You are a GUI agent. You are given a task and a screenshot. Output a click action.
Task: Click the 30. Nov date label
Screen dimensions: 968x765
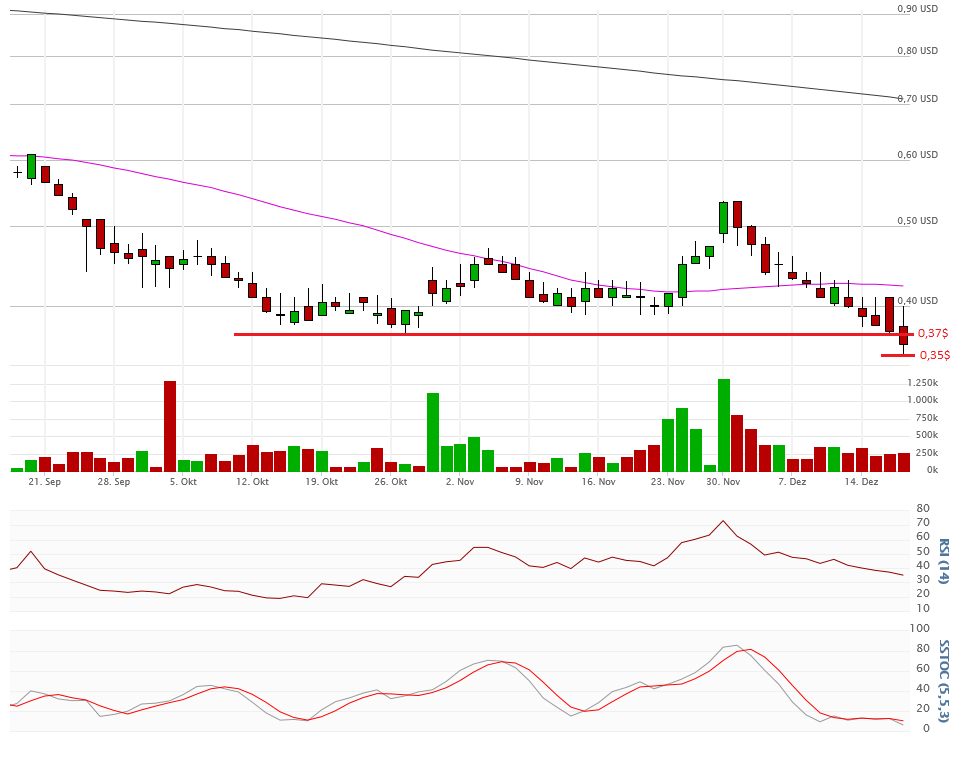[x=723, y=482]
